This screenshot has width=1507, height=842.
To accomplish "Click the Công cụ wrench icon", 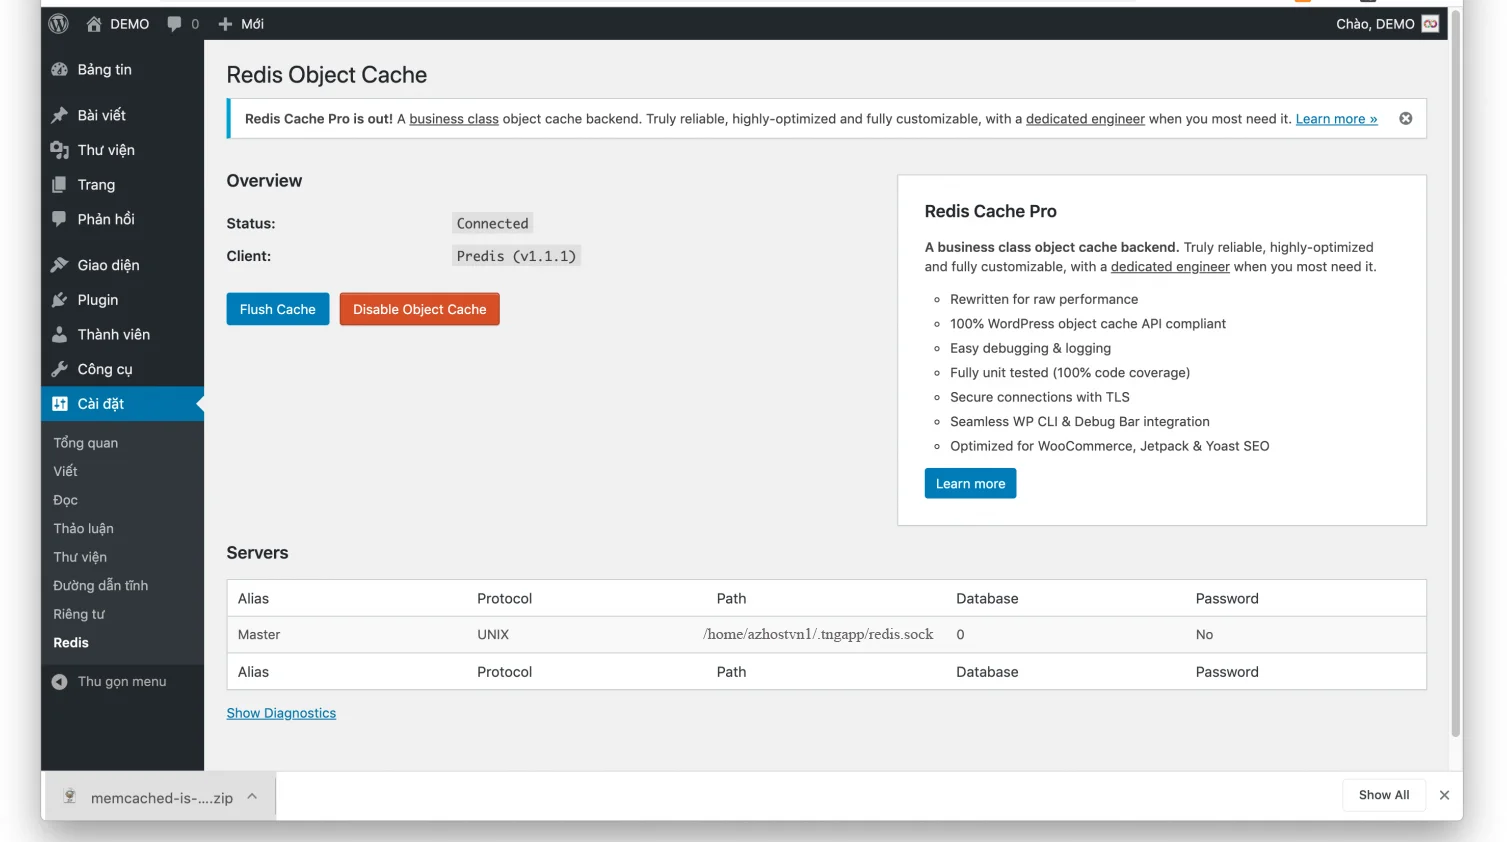I will [x=60, y=369].
